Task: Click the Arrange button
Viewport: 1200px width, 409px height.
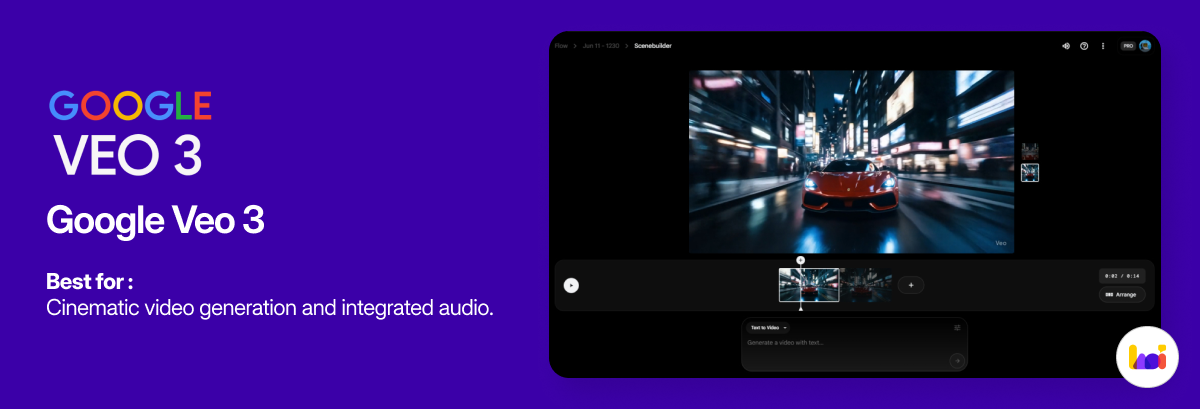Action: click(1122, 295)
